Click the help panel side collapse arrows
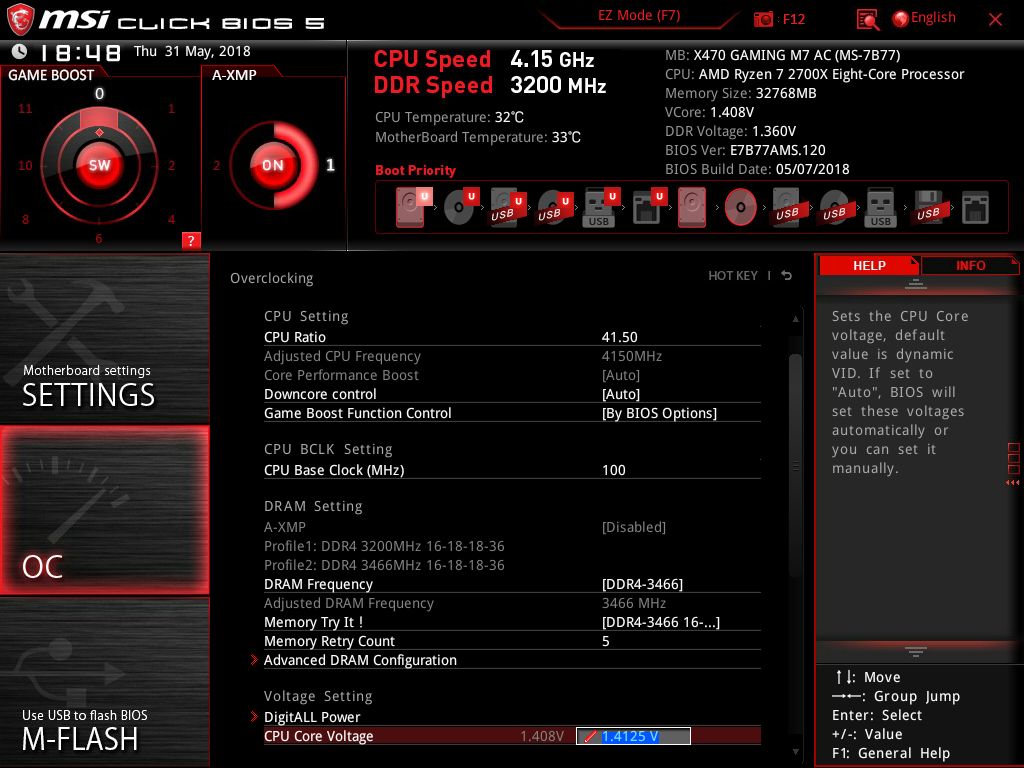Viewport: 1024px width, 768px height. [1012, 483]
